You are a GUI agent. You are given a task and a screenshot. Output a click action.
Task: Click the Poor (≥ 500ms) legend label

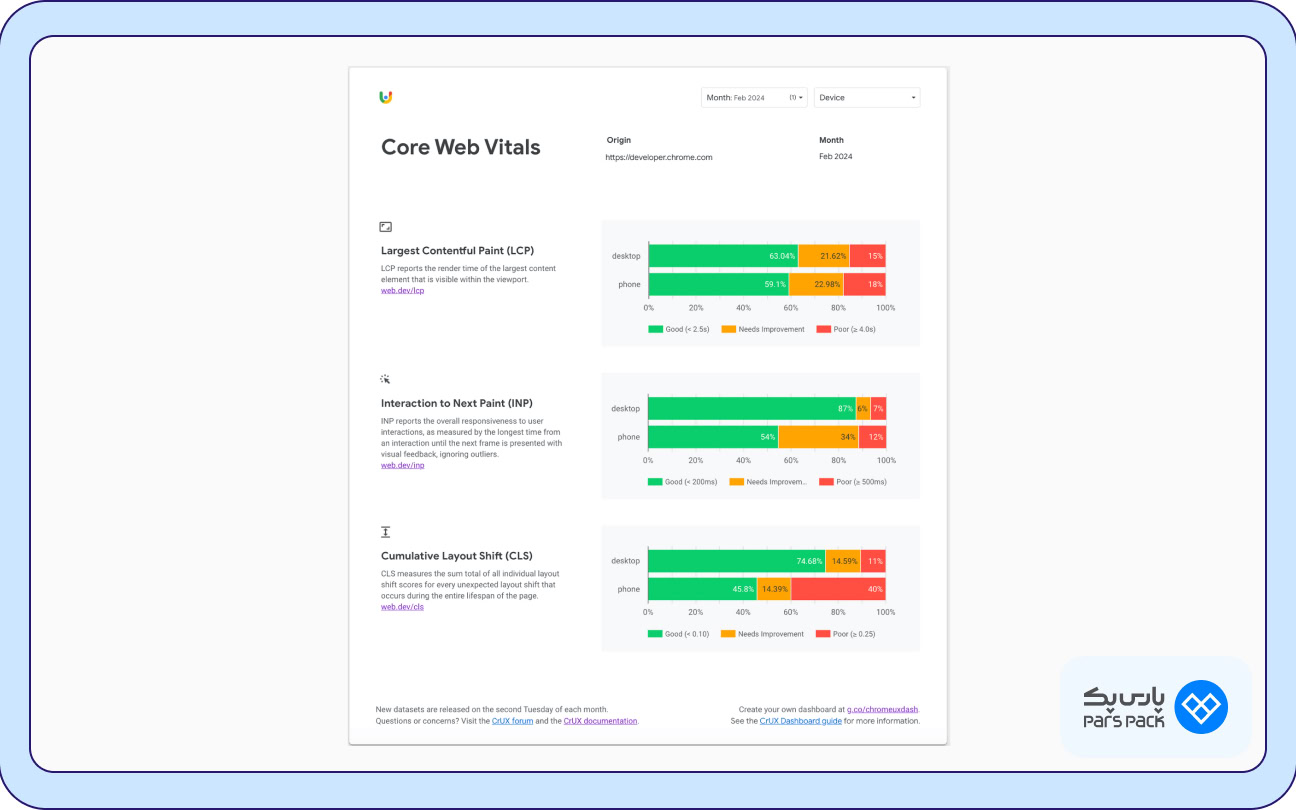861,482
